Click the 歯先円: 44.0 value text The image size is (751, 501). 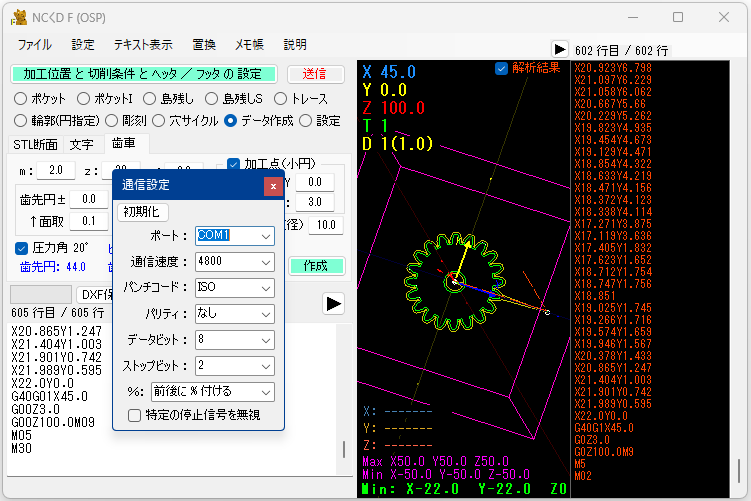tap(53, 267)
